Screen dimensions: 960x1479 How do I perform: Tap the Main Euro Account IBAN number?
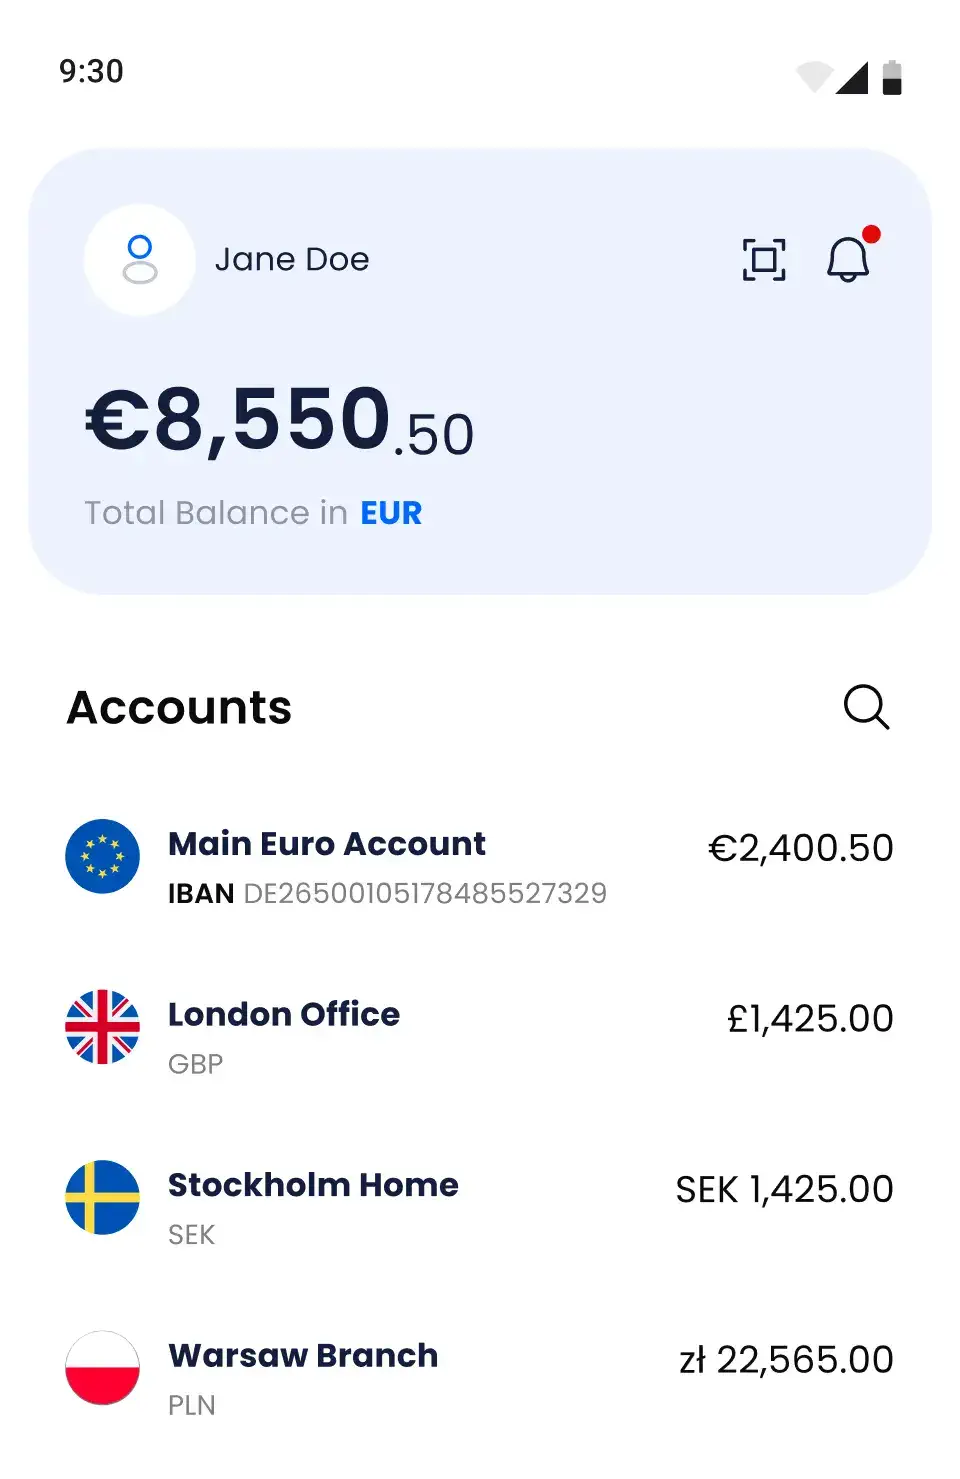click(x=425, y=893)
